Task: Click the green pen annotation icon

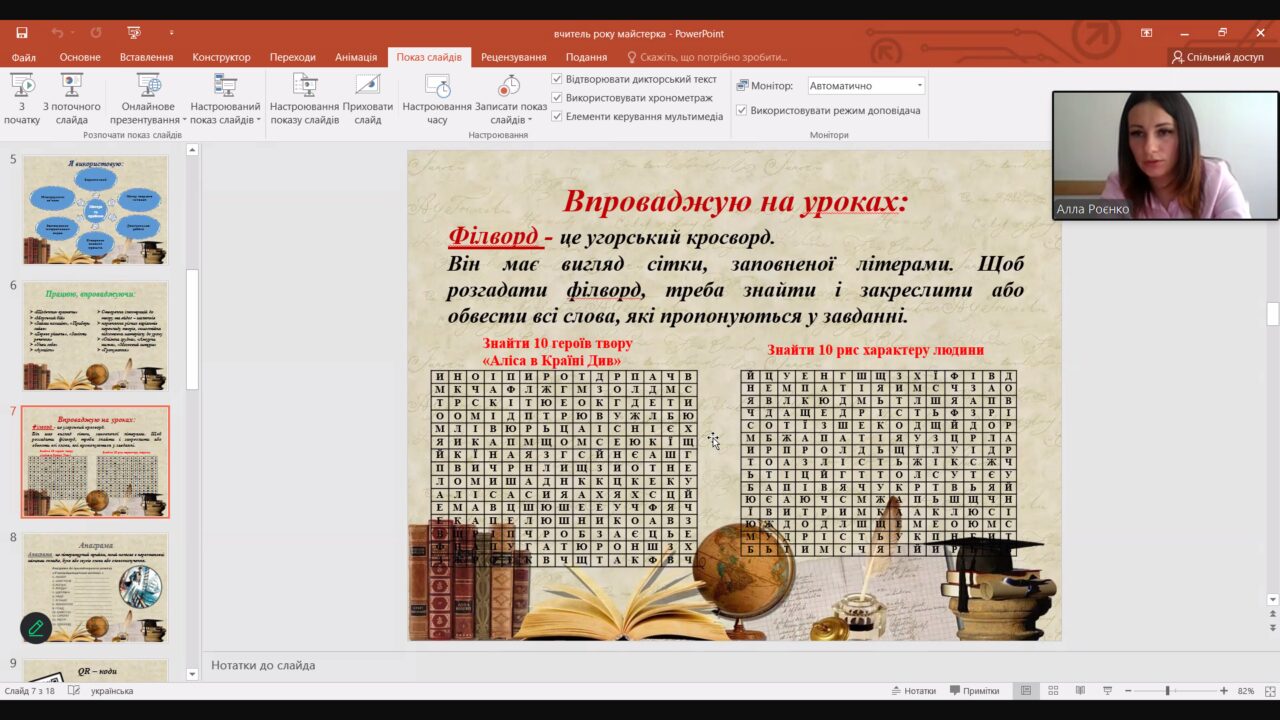Action: [36, 627]
